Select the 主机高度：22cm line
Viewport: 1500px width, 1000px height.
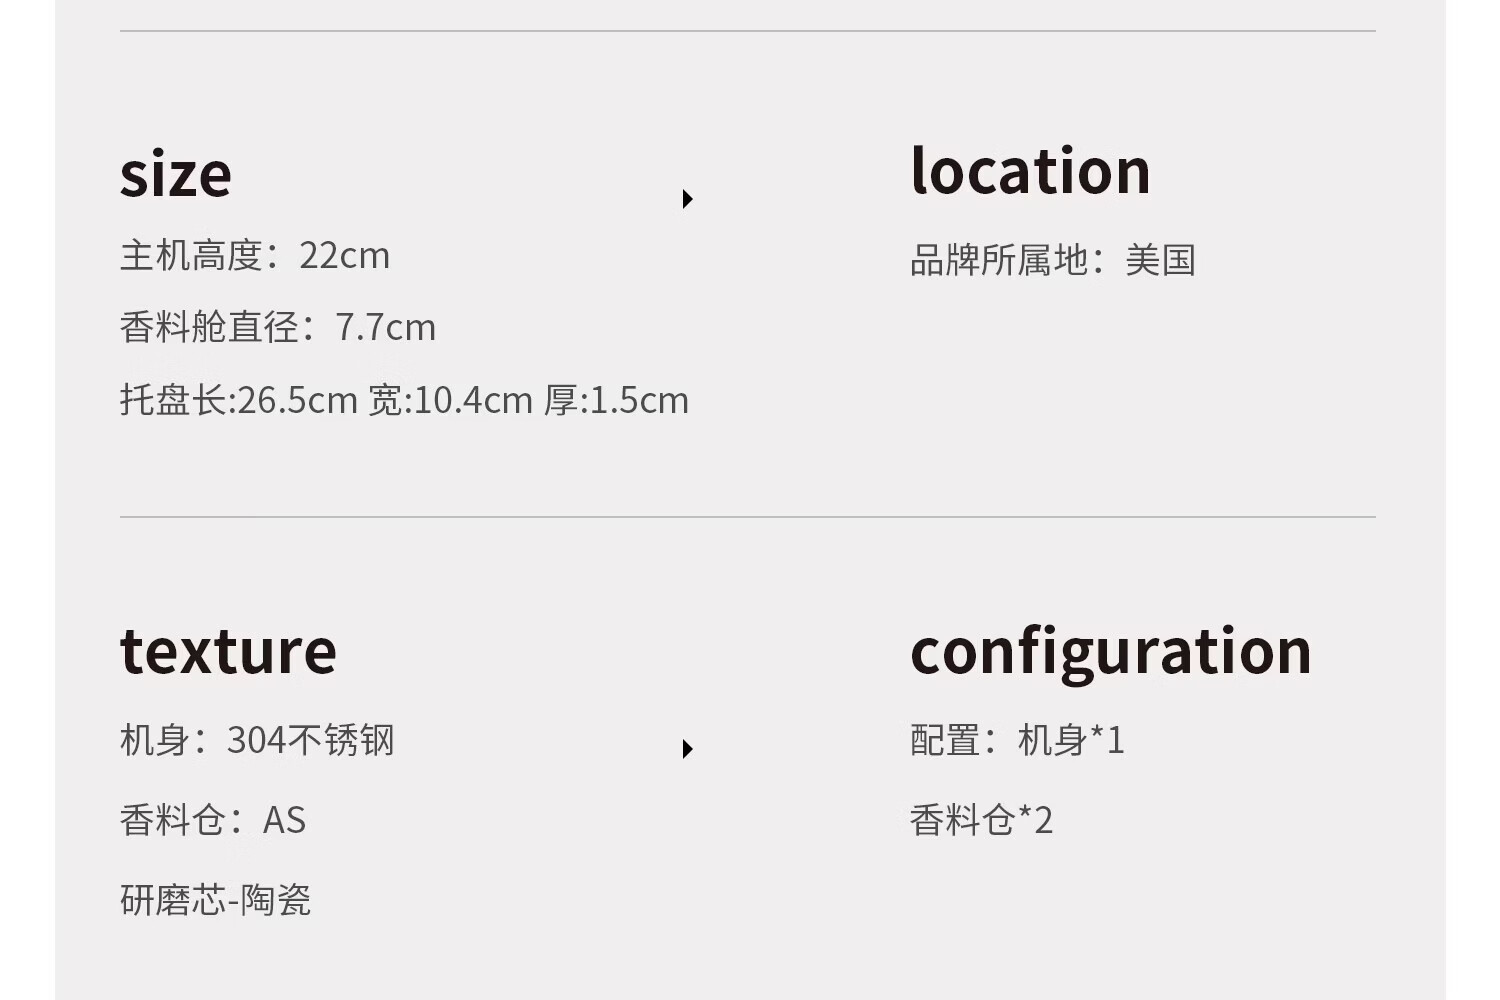coord(255,256)
